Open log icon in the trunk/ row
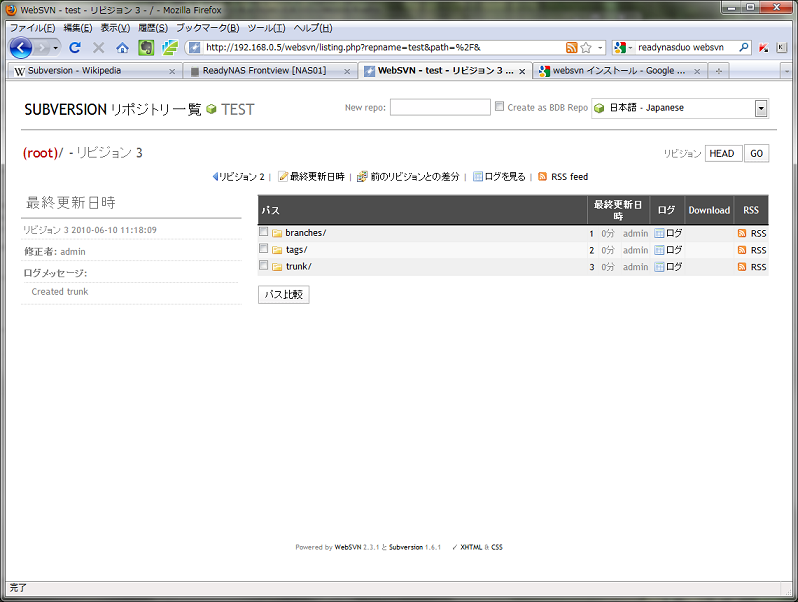798x602 pixels. (659, 267)
